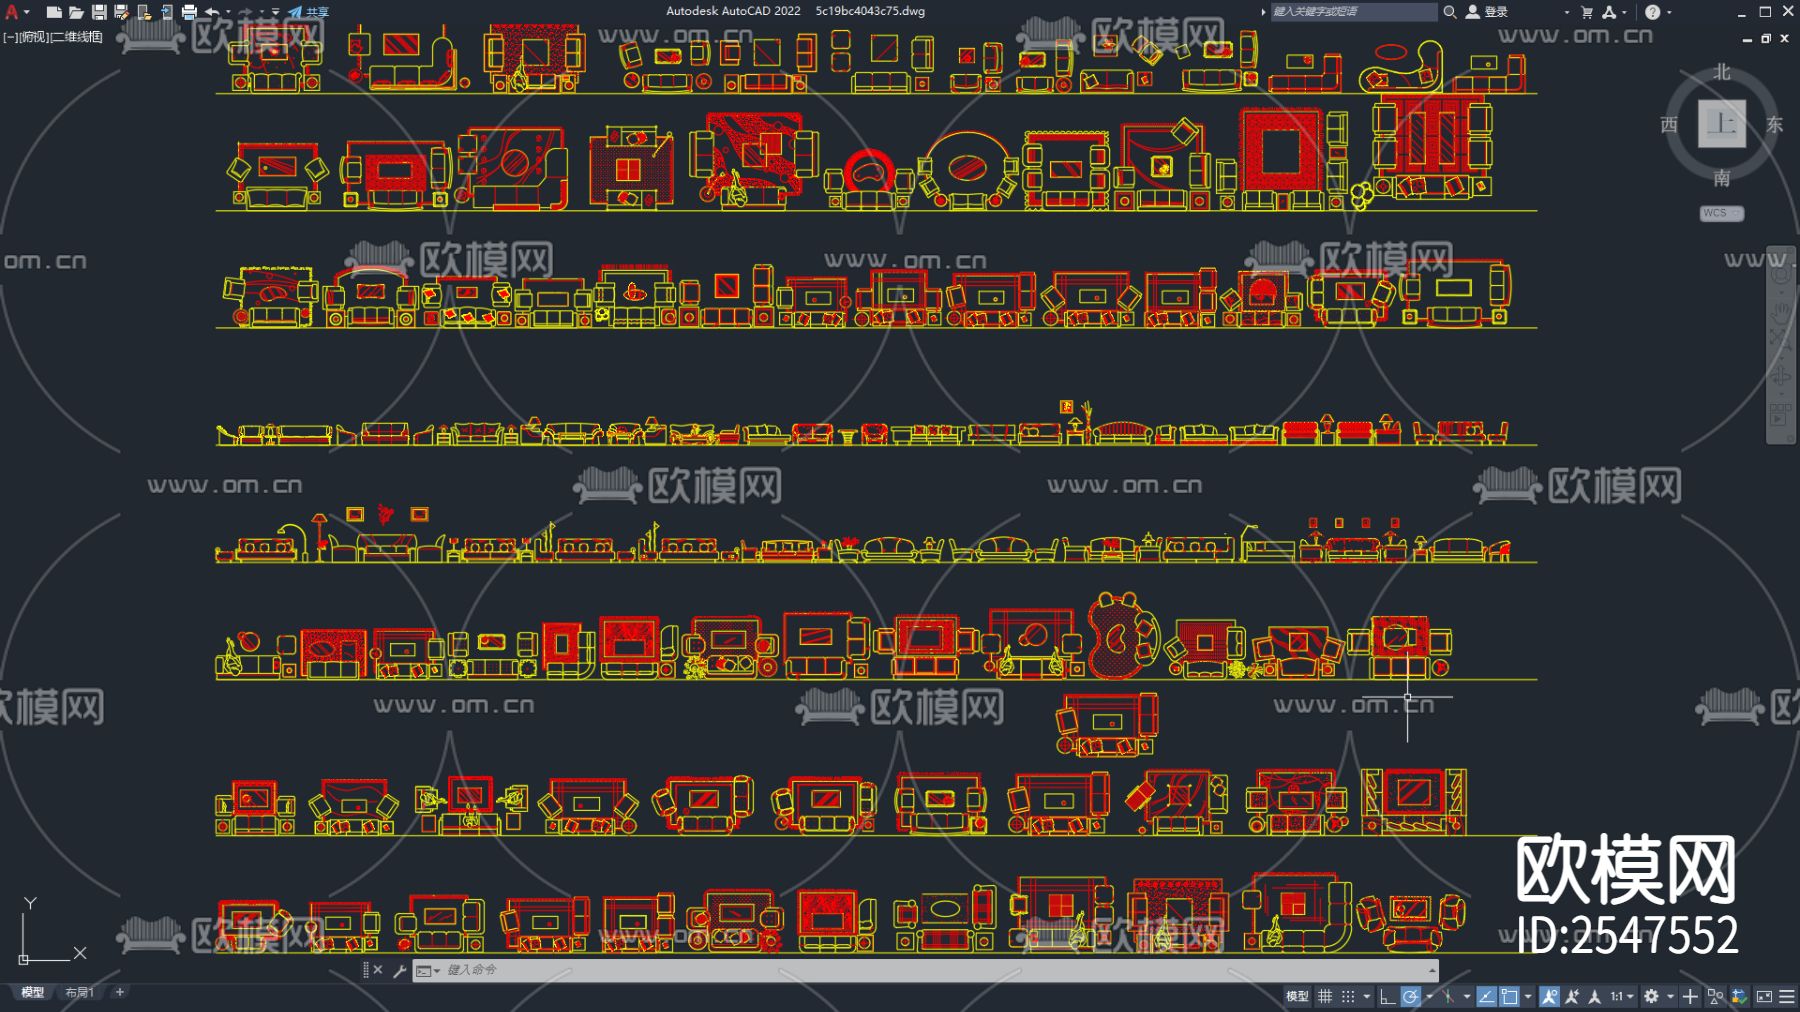Toggle ortho mode
Viewport: 1800px width, 1012px height.
[1387, 997]
